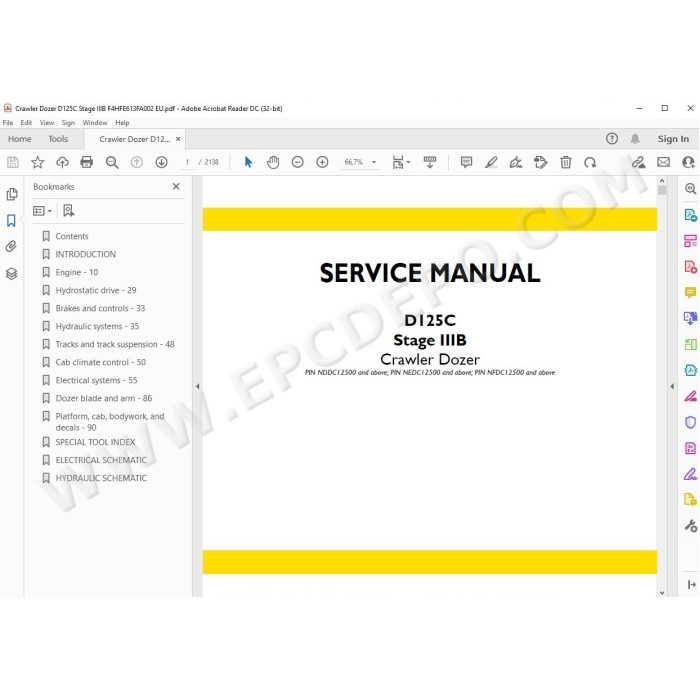Image resolution: width=700 pixels, height=700 pixels.
Task: Open Export PDF tool in right pane
Action: pyautogui.click(x=690, y=216)
